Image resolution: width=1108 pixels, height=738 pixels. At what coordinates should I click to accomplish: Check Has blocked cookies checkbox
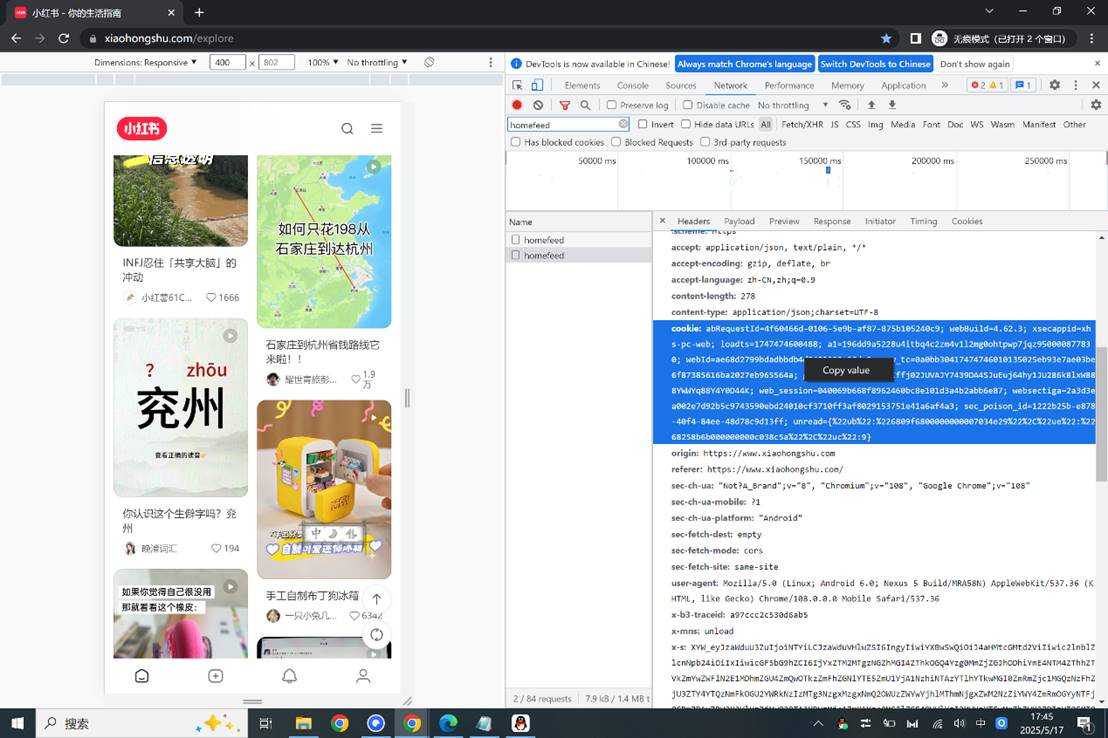(x=516, y=142)
